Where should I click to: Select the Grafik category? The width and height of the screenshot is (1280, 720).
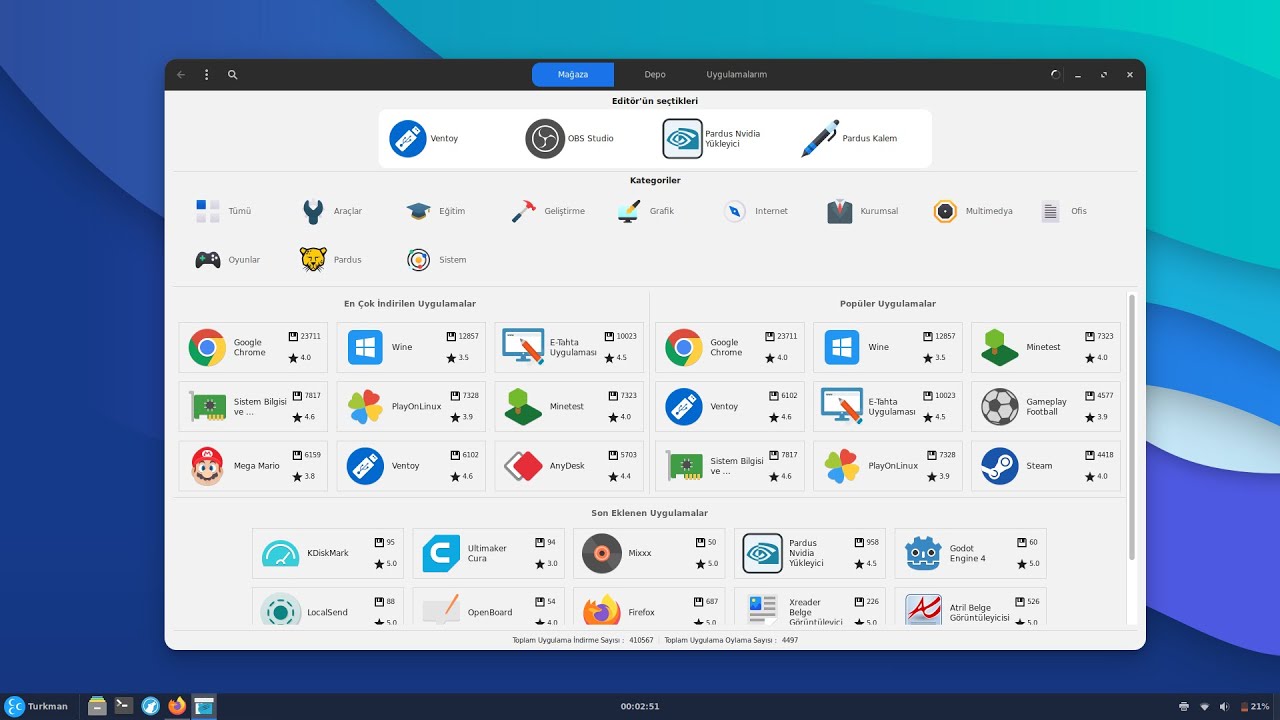tap(646, 211)
